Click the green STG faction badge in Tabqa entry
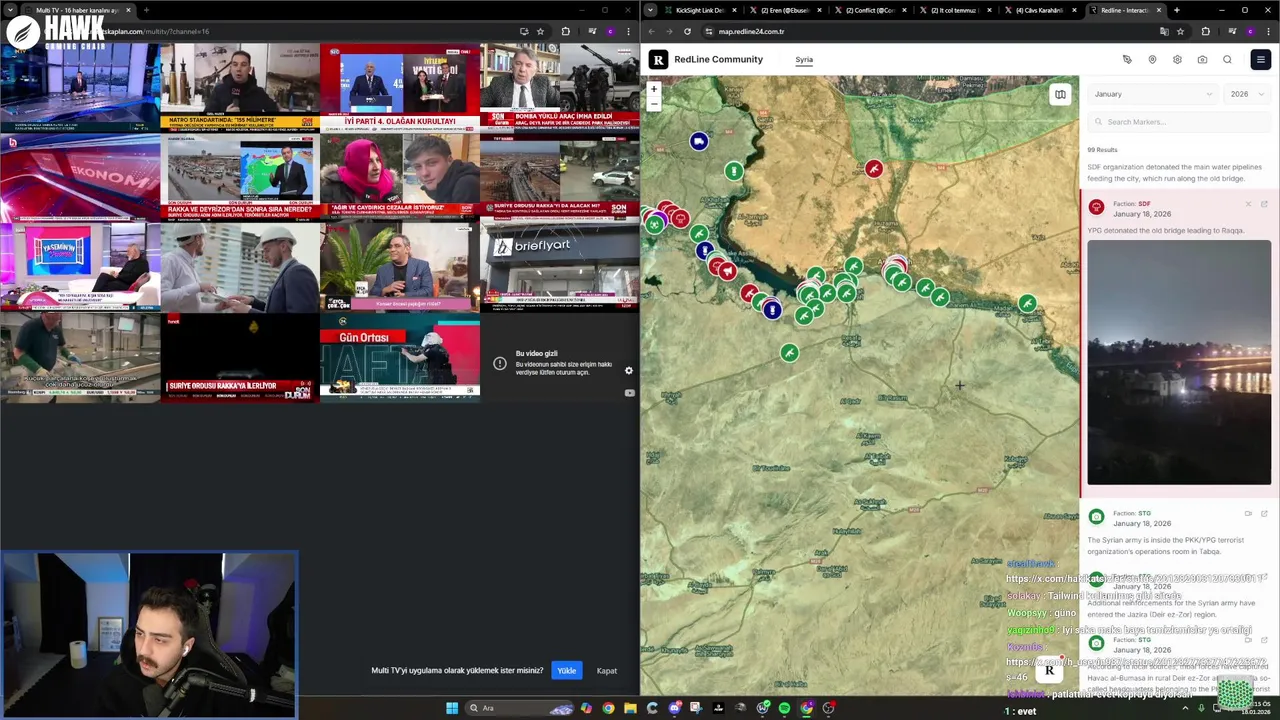This screenshot has height=720, width=1280. 1096,517
